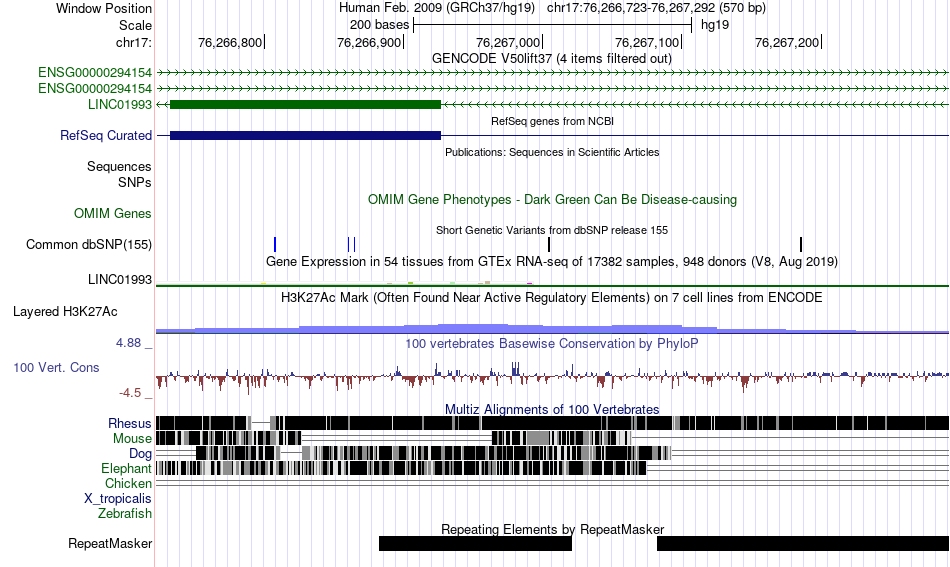Image resolution: width=950 pixels, height=567 pixels.
Task: Click the 76,267,200 ruler coordinate
Action: click(786, 42)
